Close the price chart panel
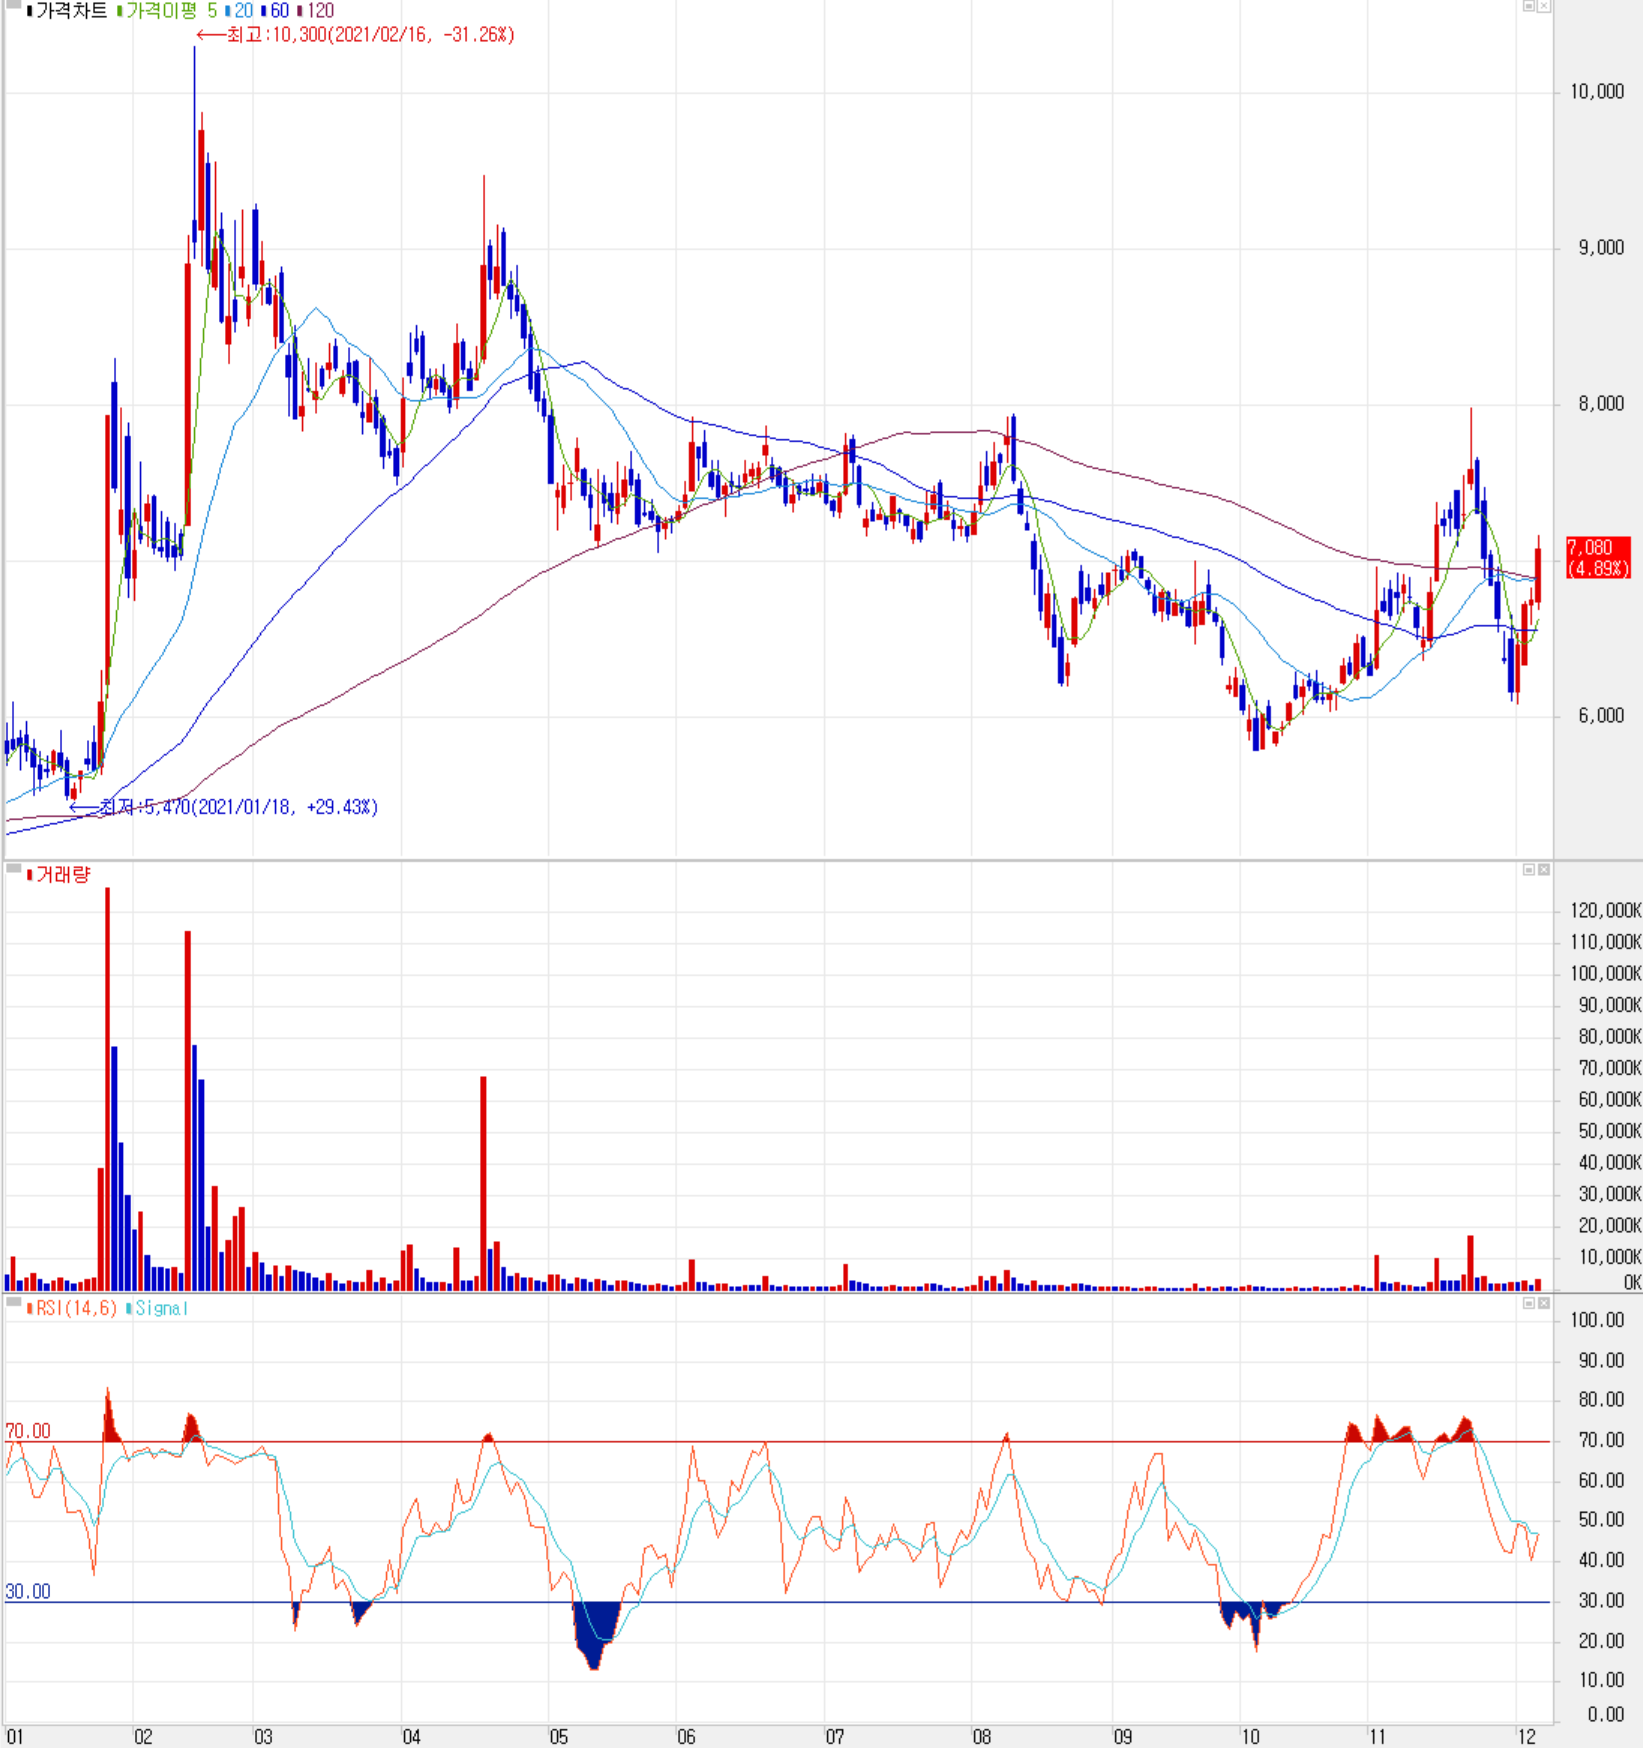Viewport: 1643px width, 1748px height. [x=1543, y=6]
